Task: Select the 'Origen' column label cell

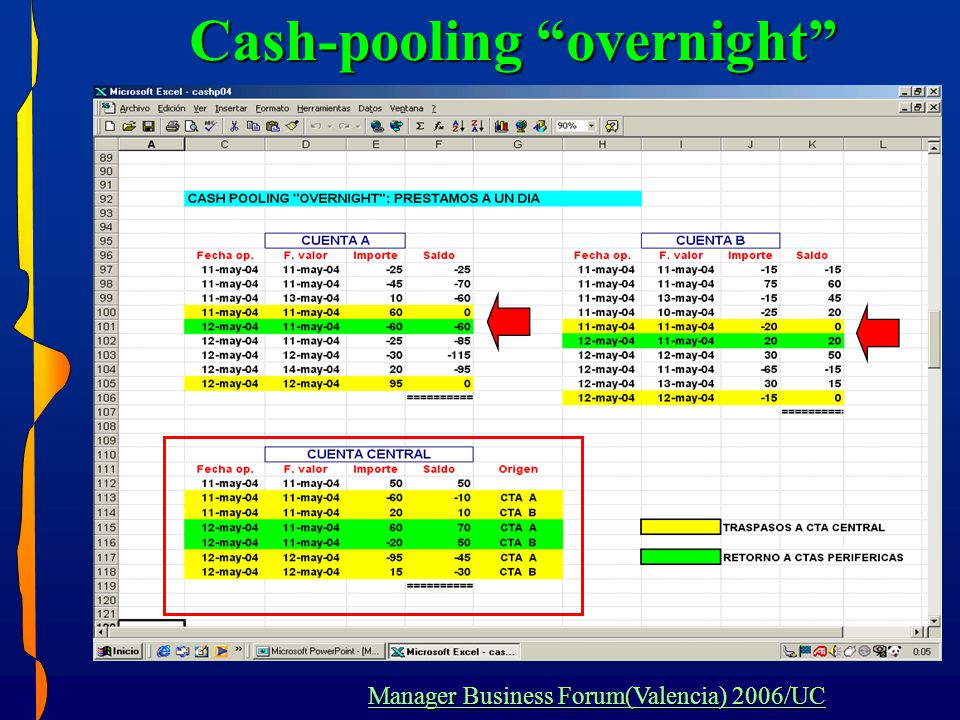Action: (x=518, y=469)
